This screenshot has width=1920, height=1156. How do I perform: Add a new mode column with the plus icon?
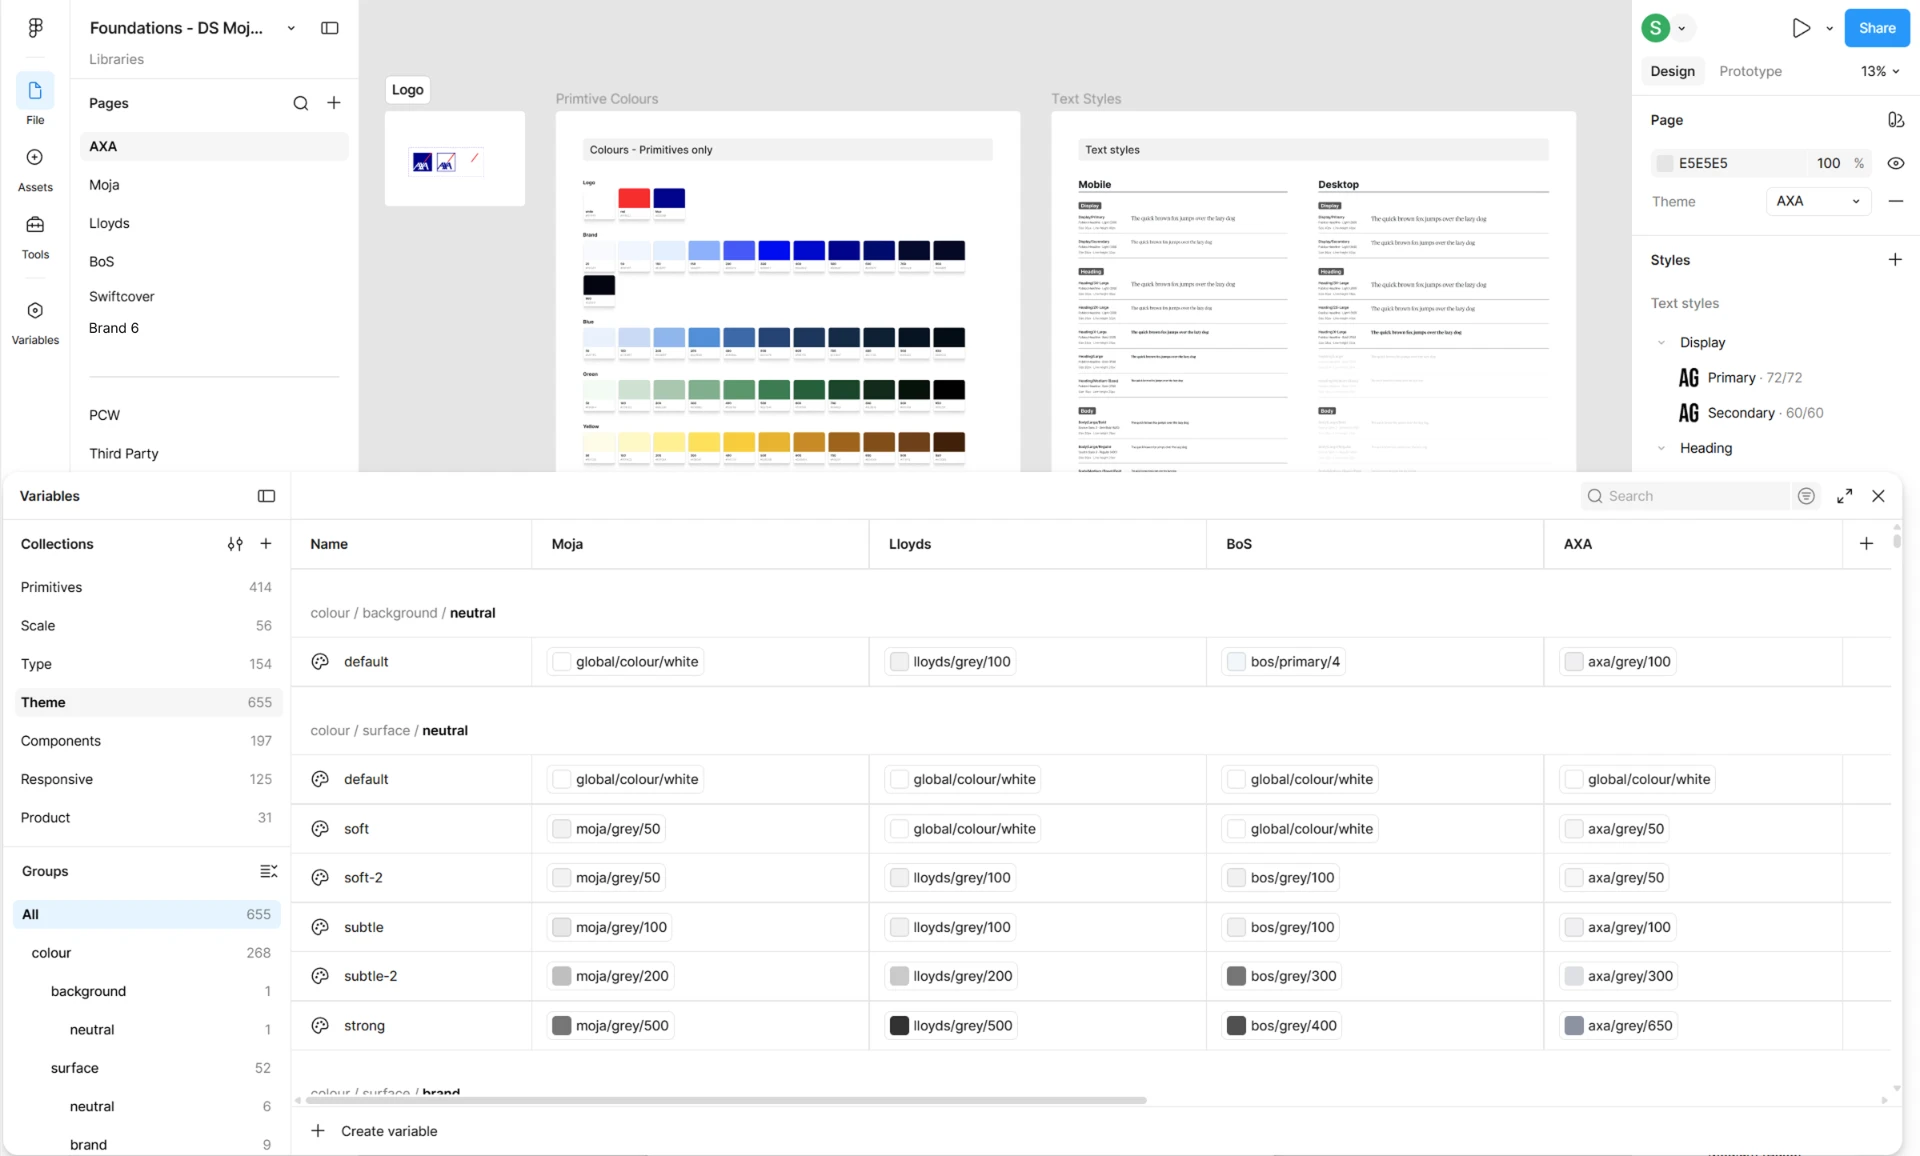tap(1866, 544)
